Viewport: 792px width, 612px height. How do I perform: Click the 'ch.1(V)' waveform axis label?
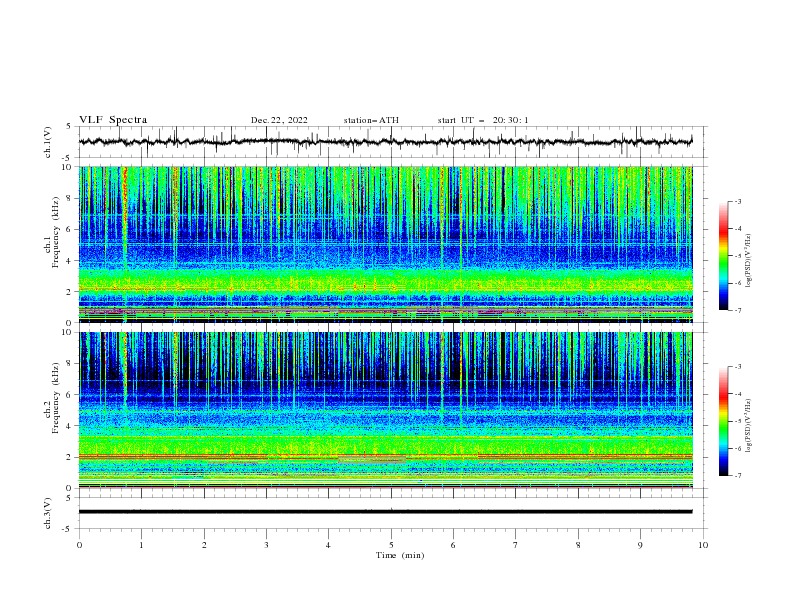(x=48, y=142)
